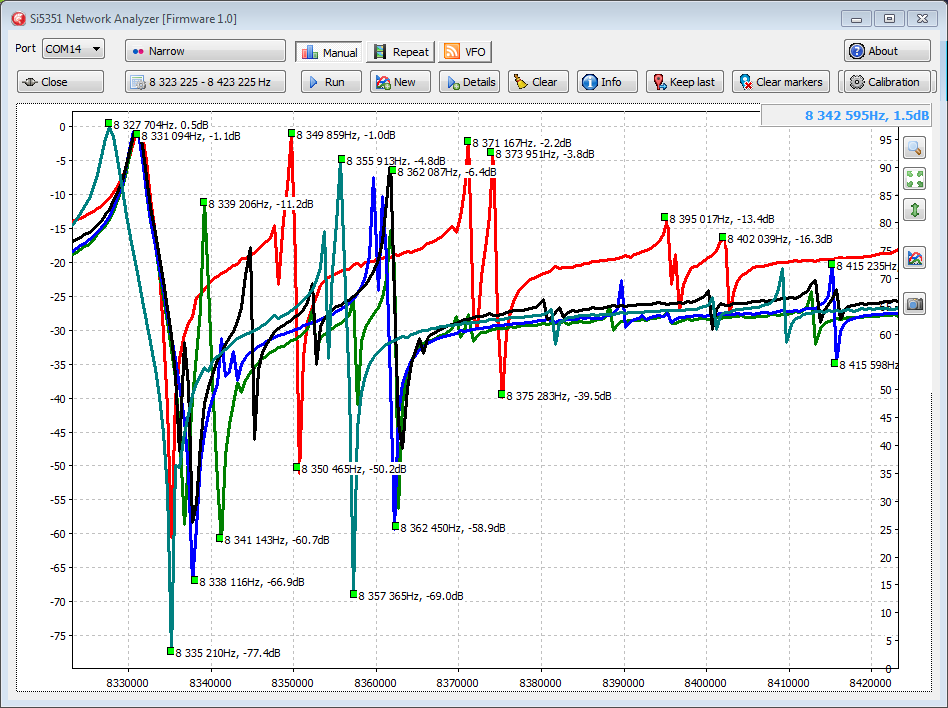
Task: Open Calibration settings
Action: [x=883, y=82]
